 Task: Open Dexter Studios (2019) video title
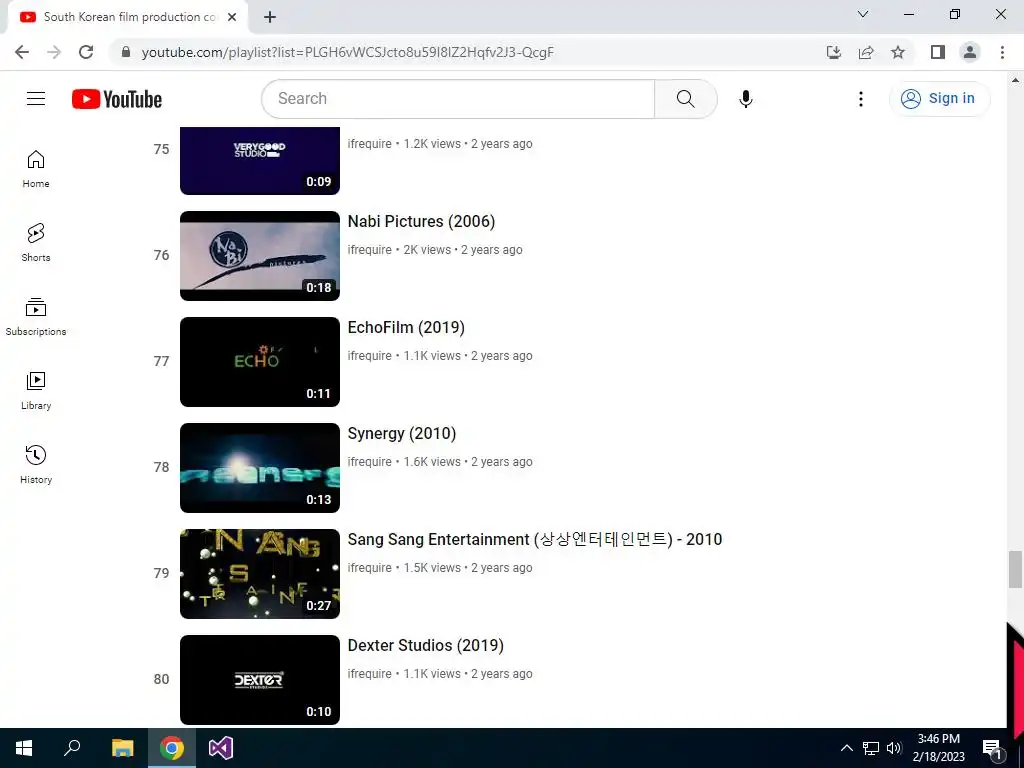(426, 645)
